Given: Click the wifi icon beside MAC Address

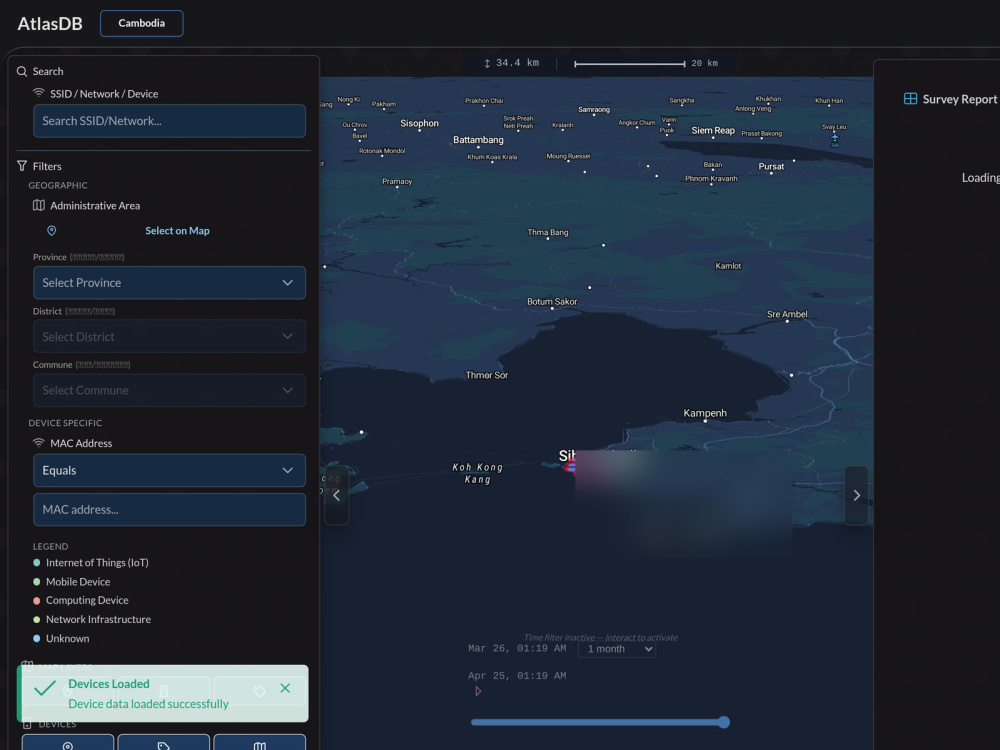Looking at the screenshot, I should click(x=39, y=443).
